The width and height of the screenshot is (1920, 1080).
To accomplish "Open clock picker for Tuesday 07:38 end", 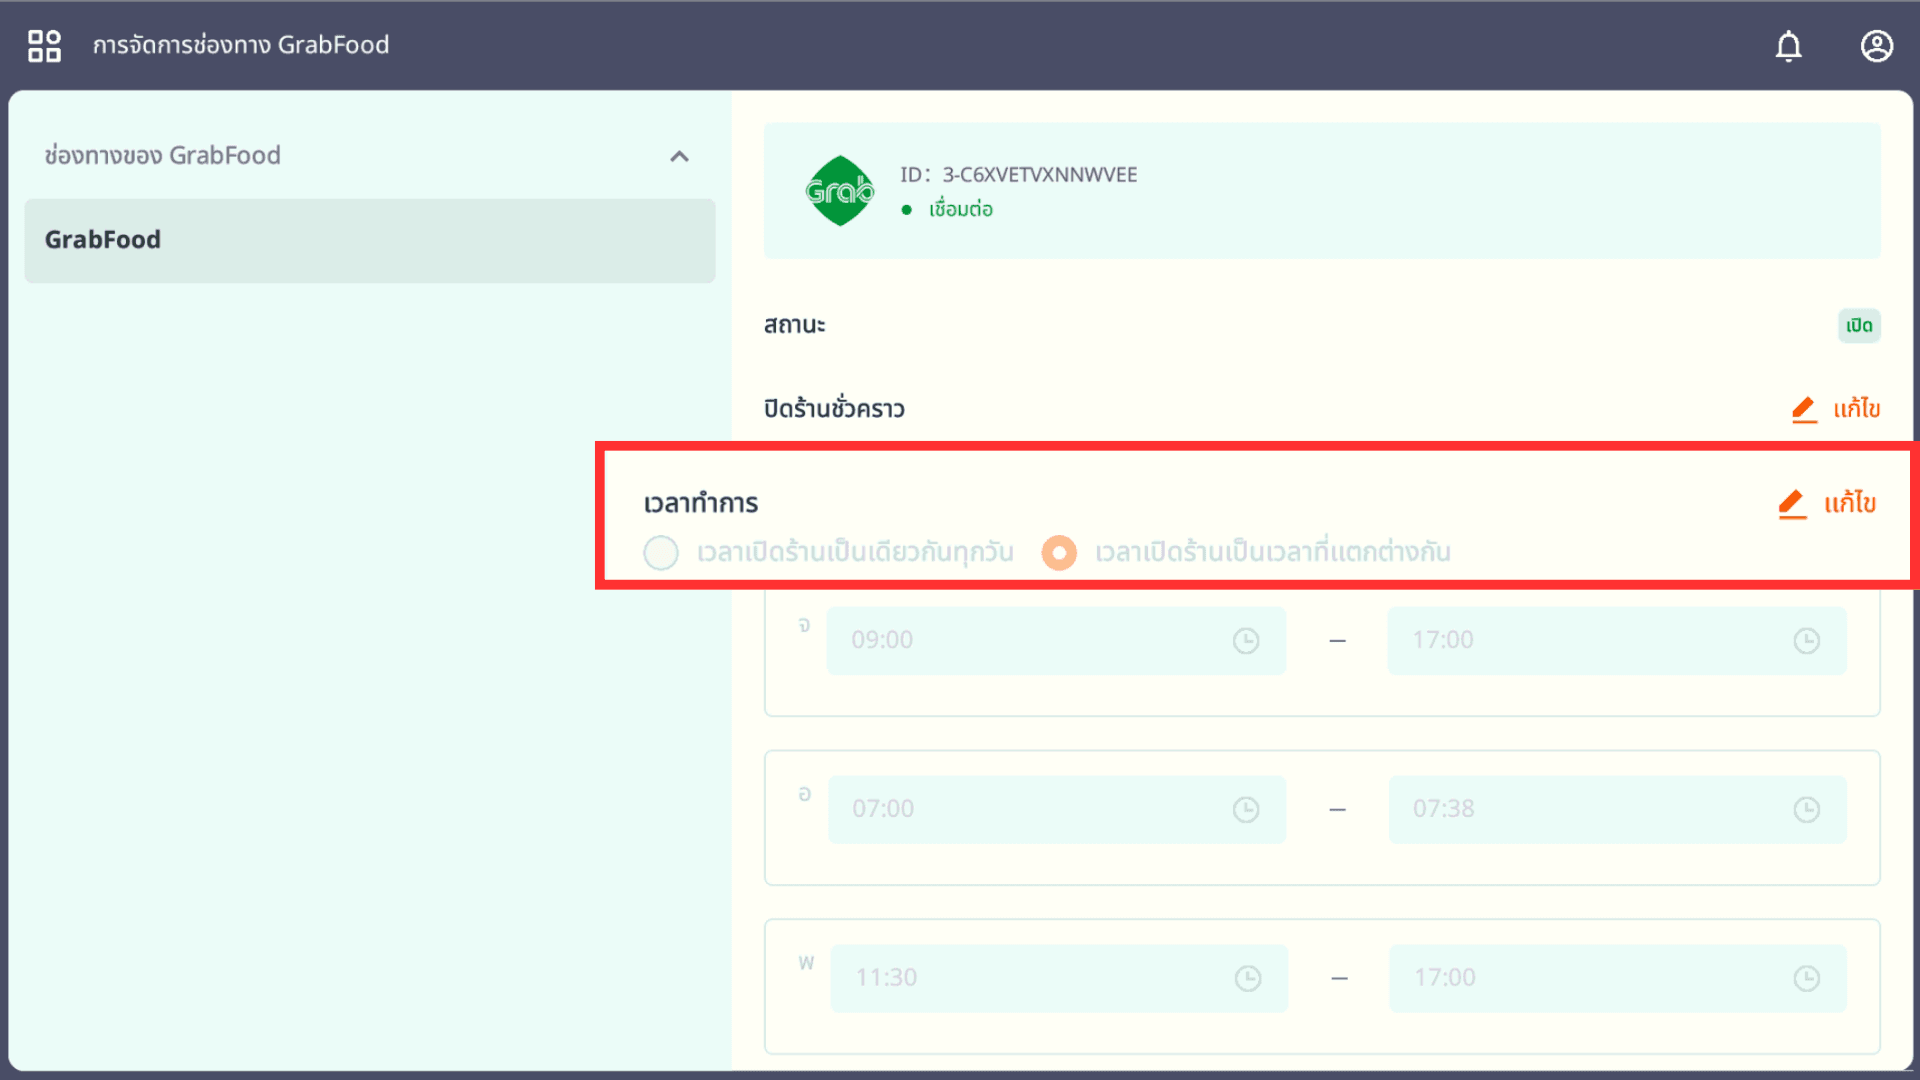I will click(1806, 810).
